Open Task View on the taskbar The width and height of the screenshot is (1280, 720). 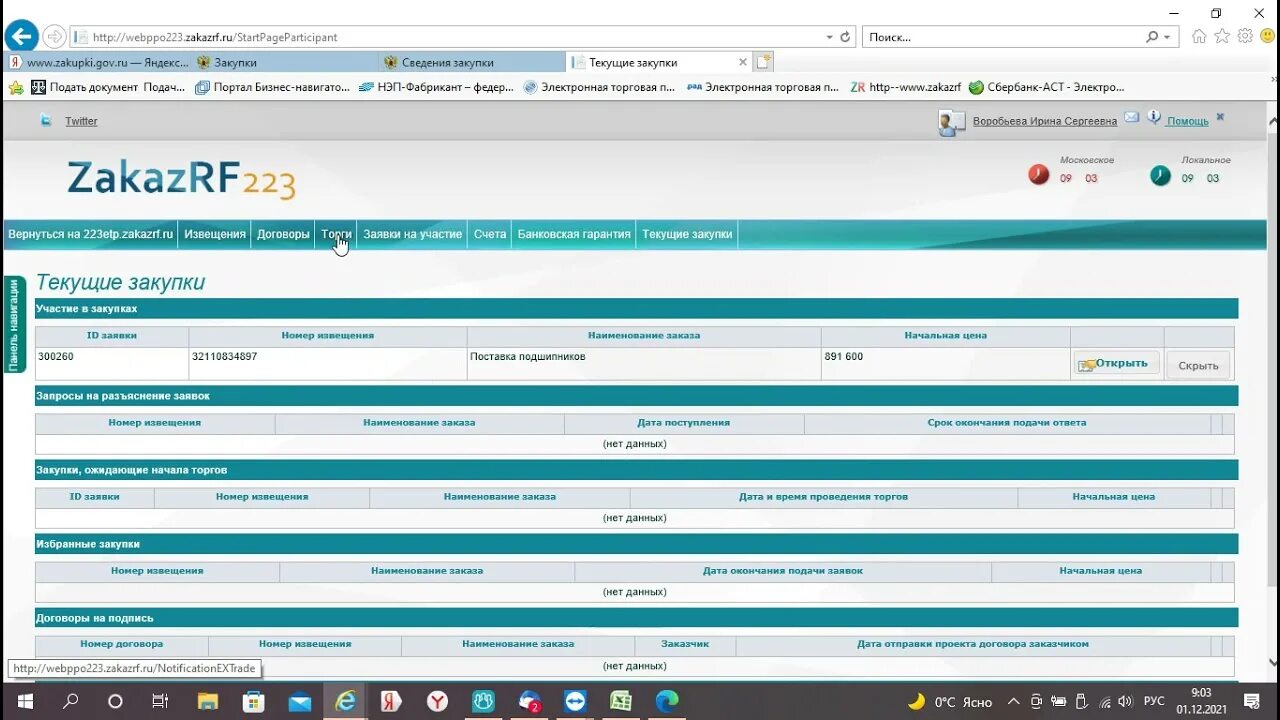(x=160, y=701)
